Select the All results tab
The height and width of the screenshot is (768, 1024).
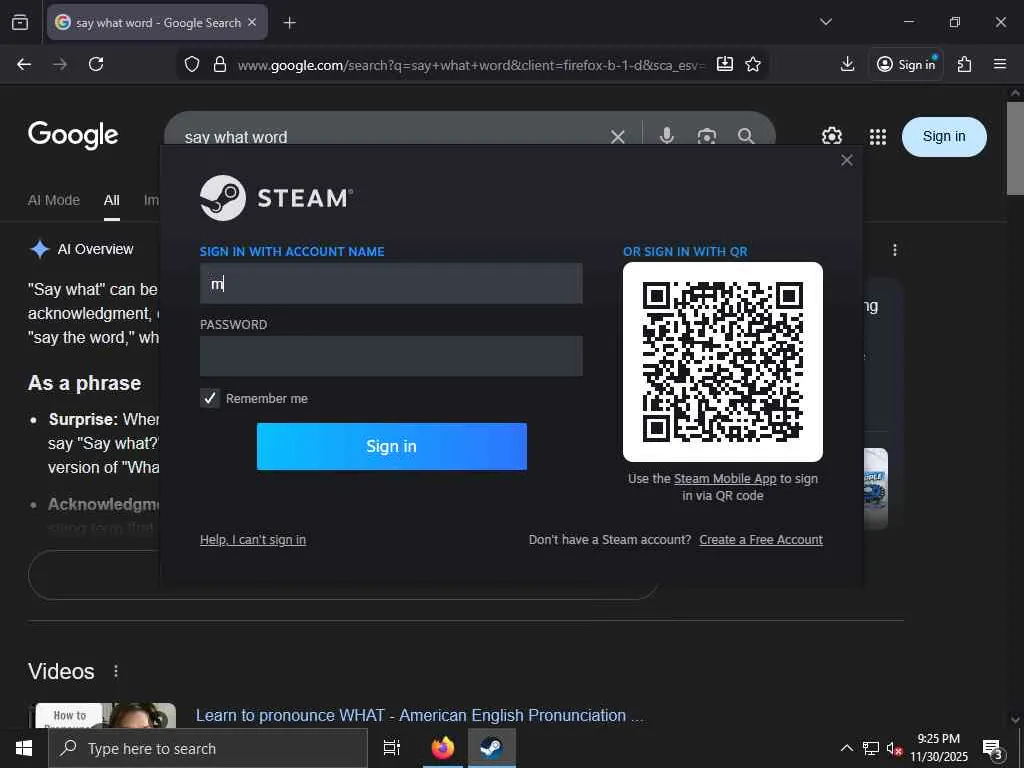pyautogui.click(x=112, y=200)
